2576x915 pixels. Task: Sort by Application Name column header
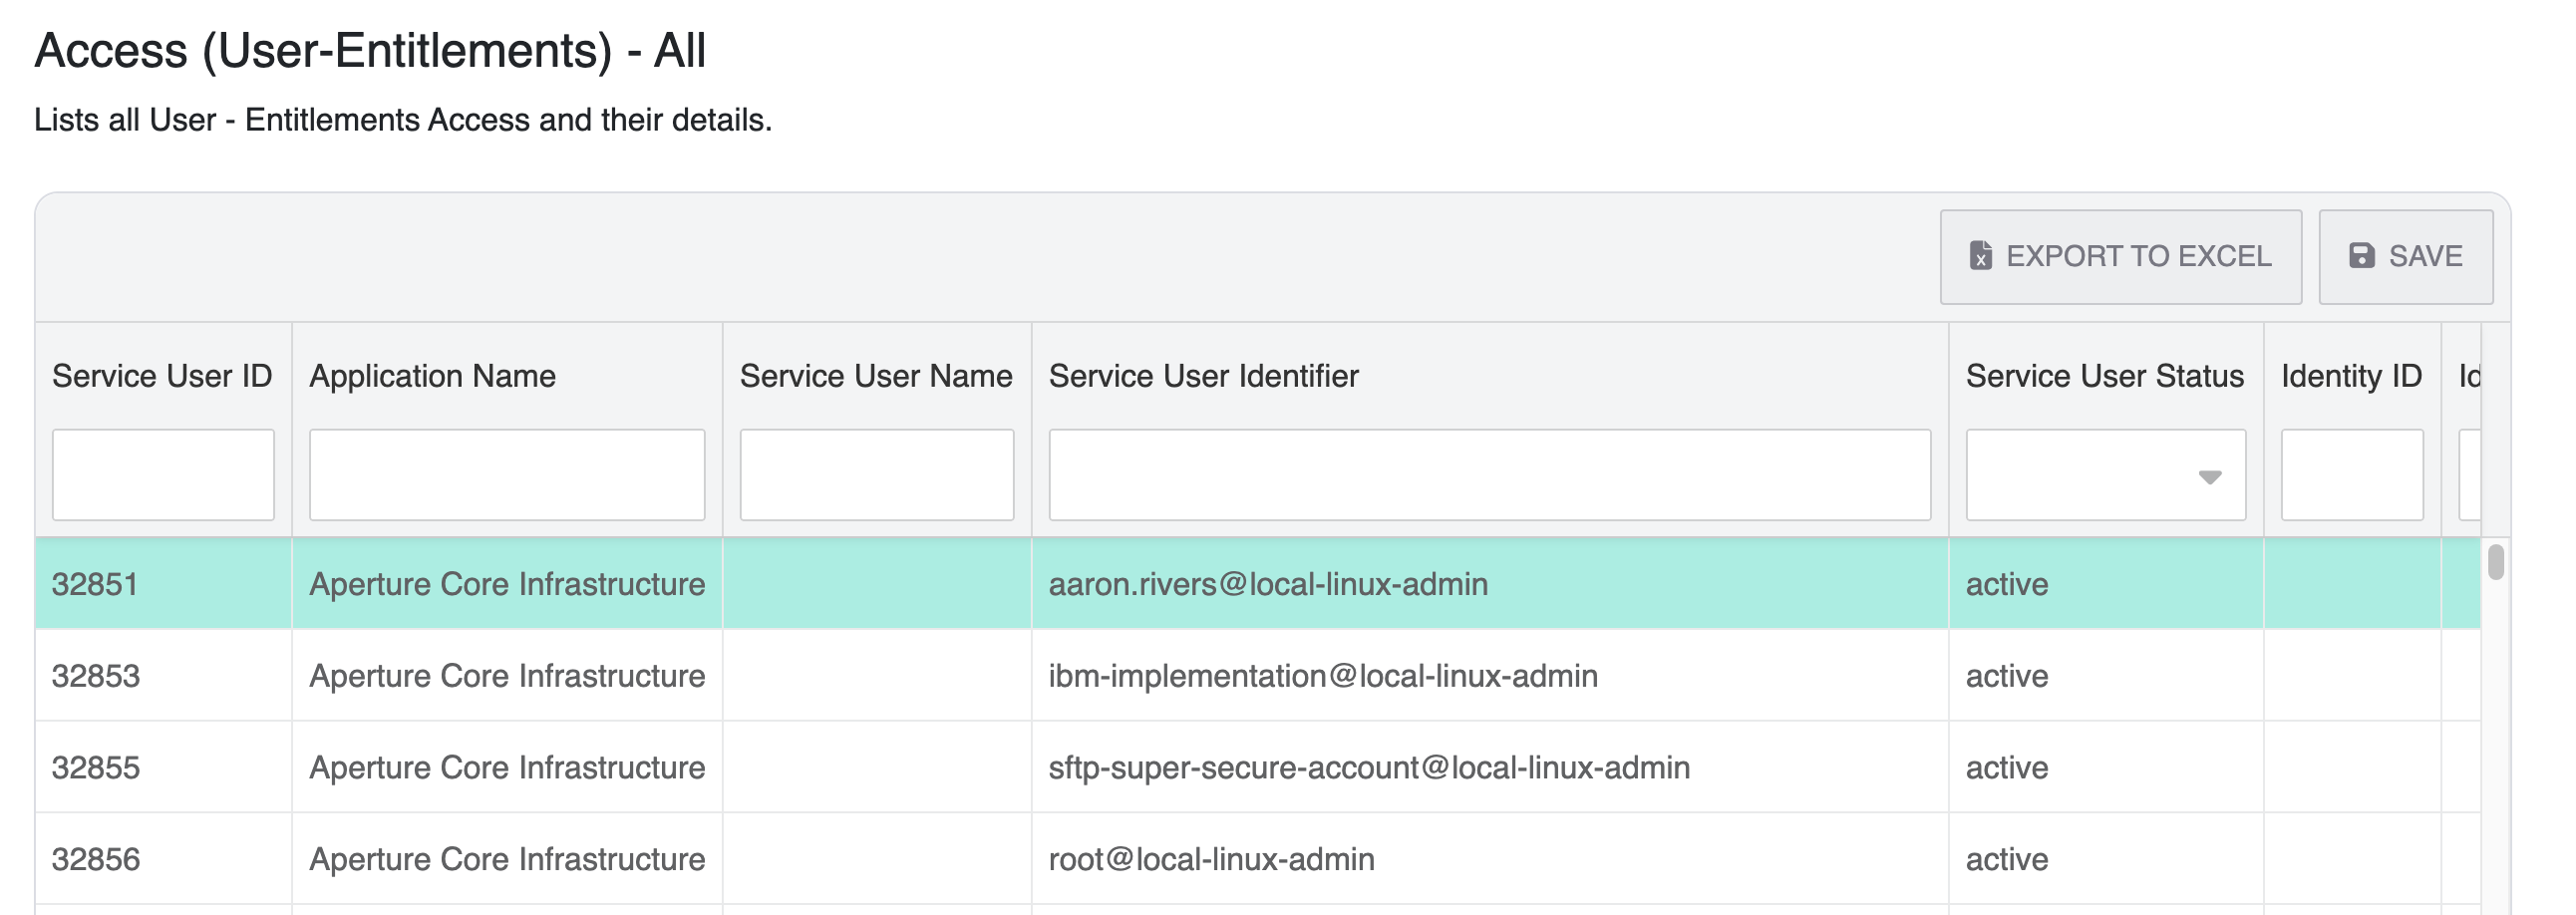point(432,376)
